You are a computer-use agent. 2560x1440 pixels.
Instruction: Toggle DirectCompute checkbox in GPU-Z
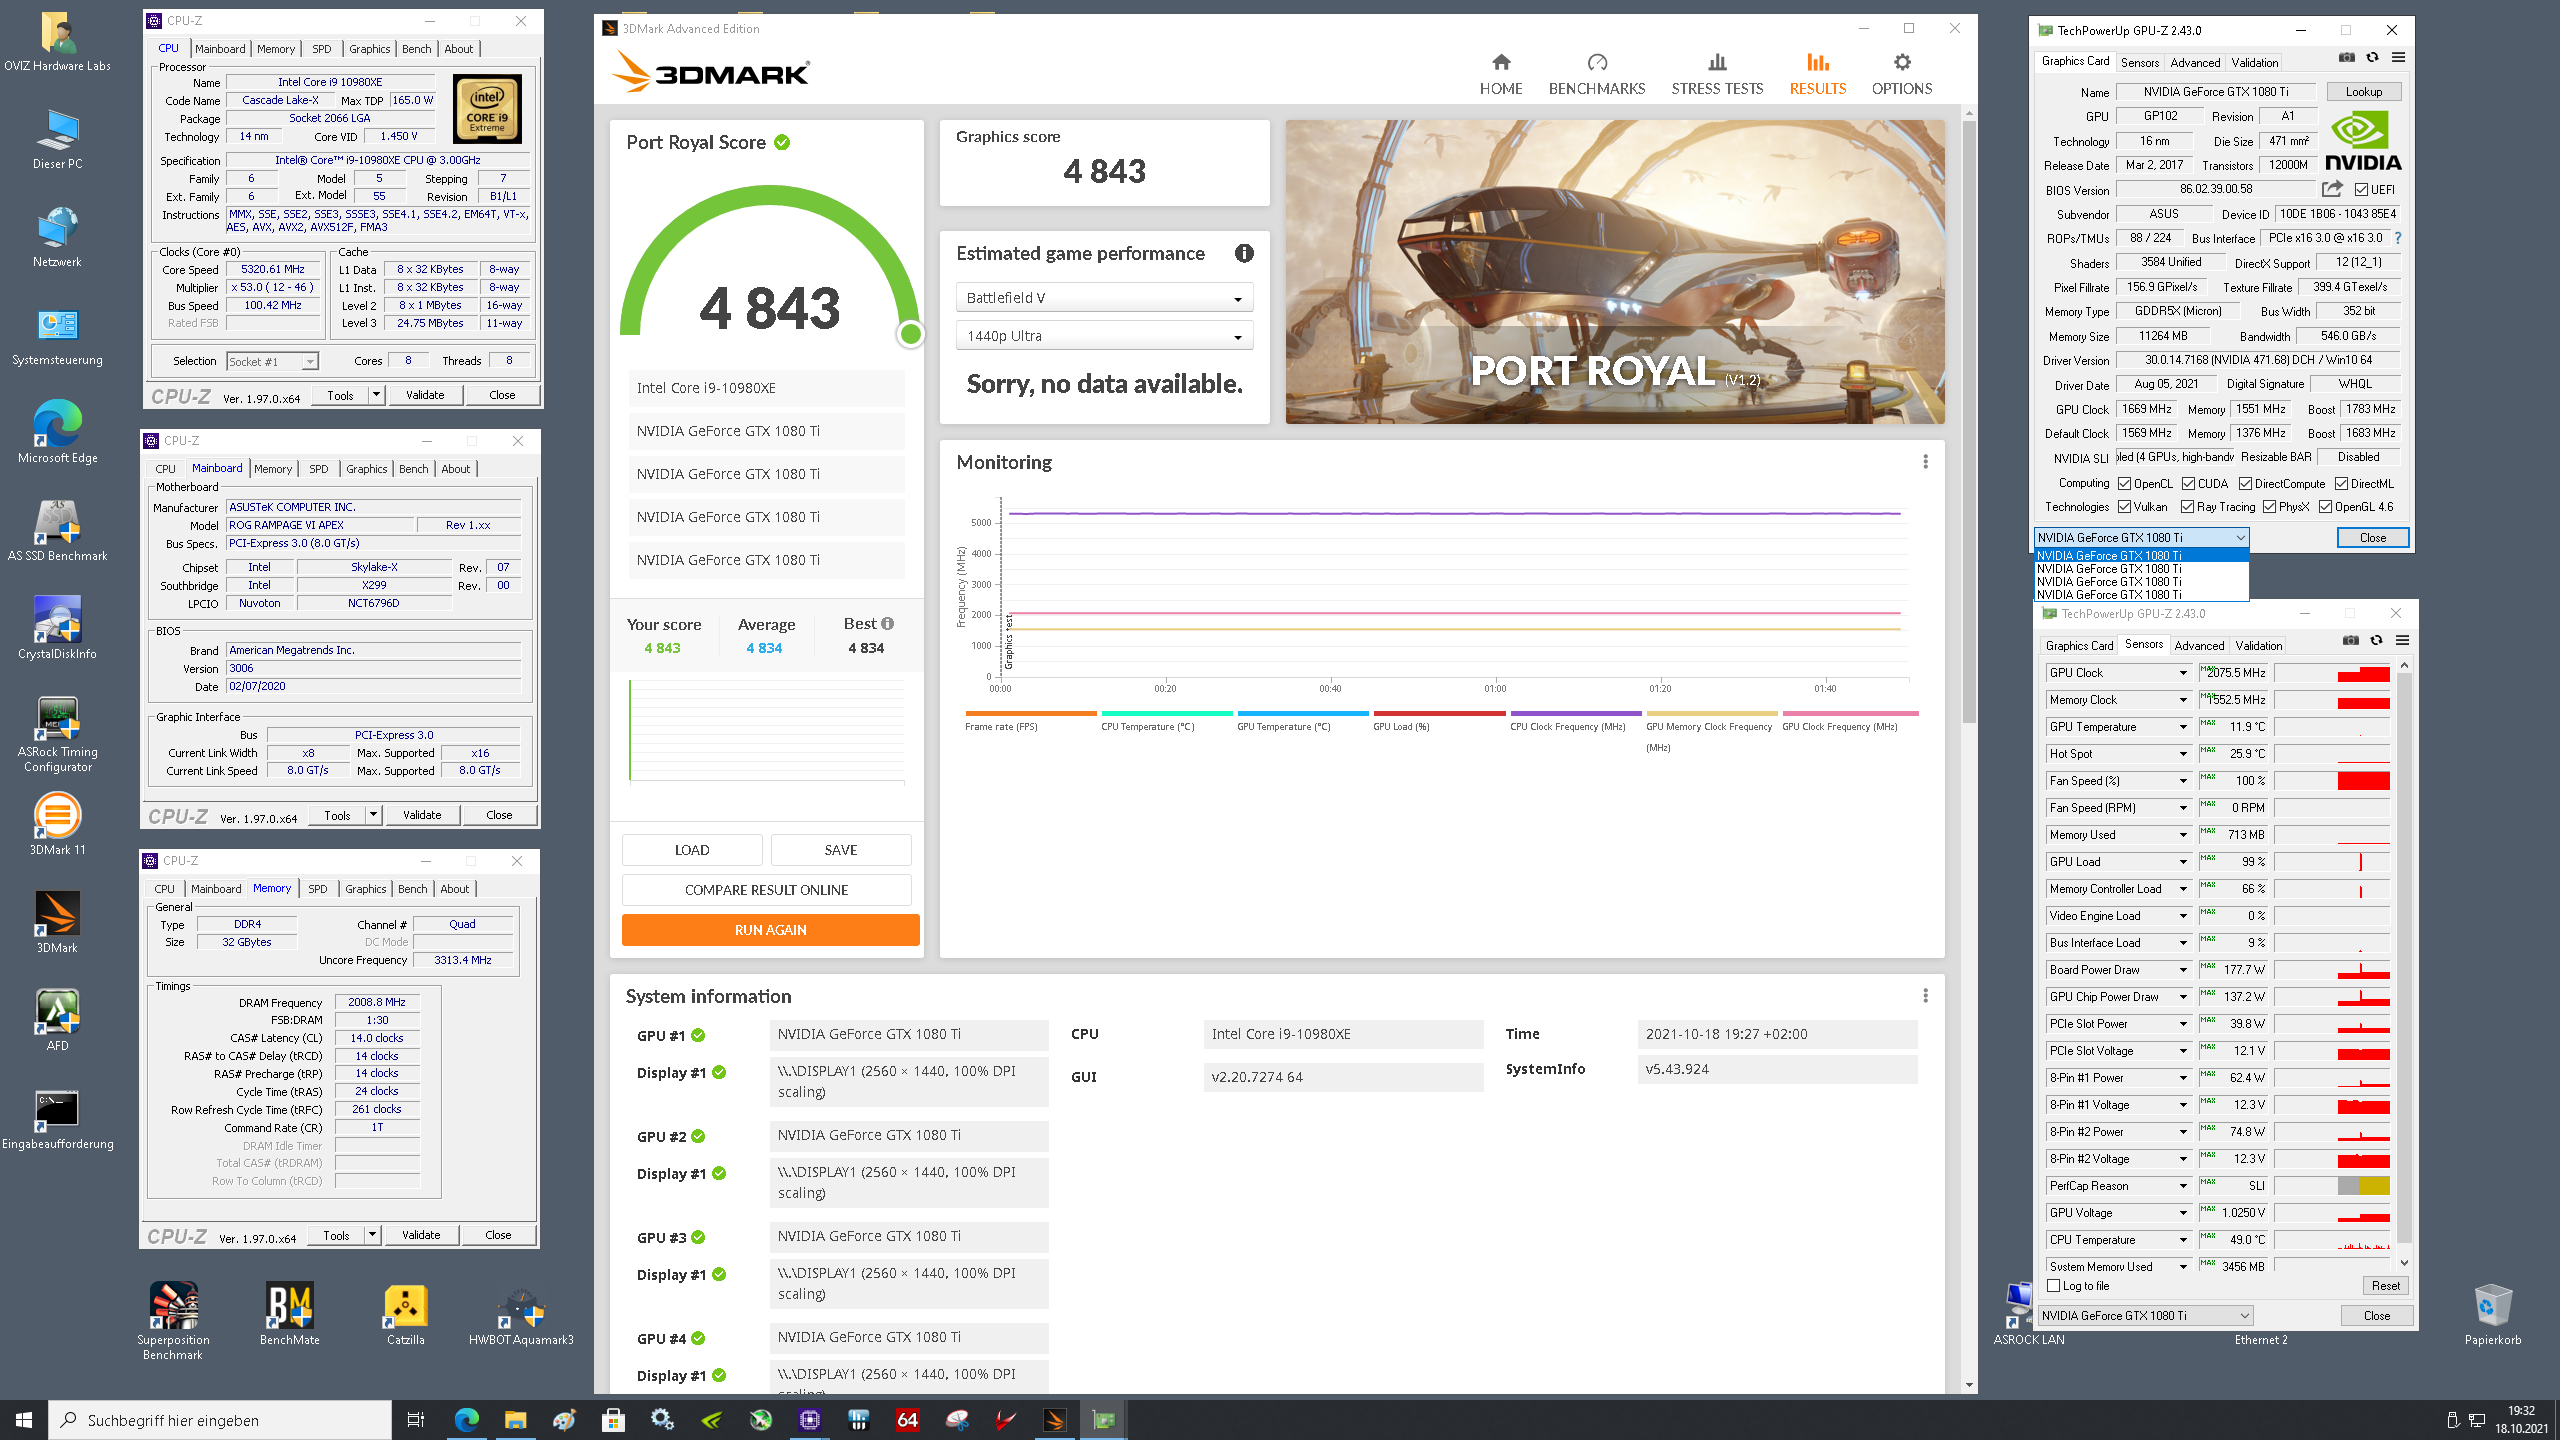tap(2245, 484)
